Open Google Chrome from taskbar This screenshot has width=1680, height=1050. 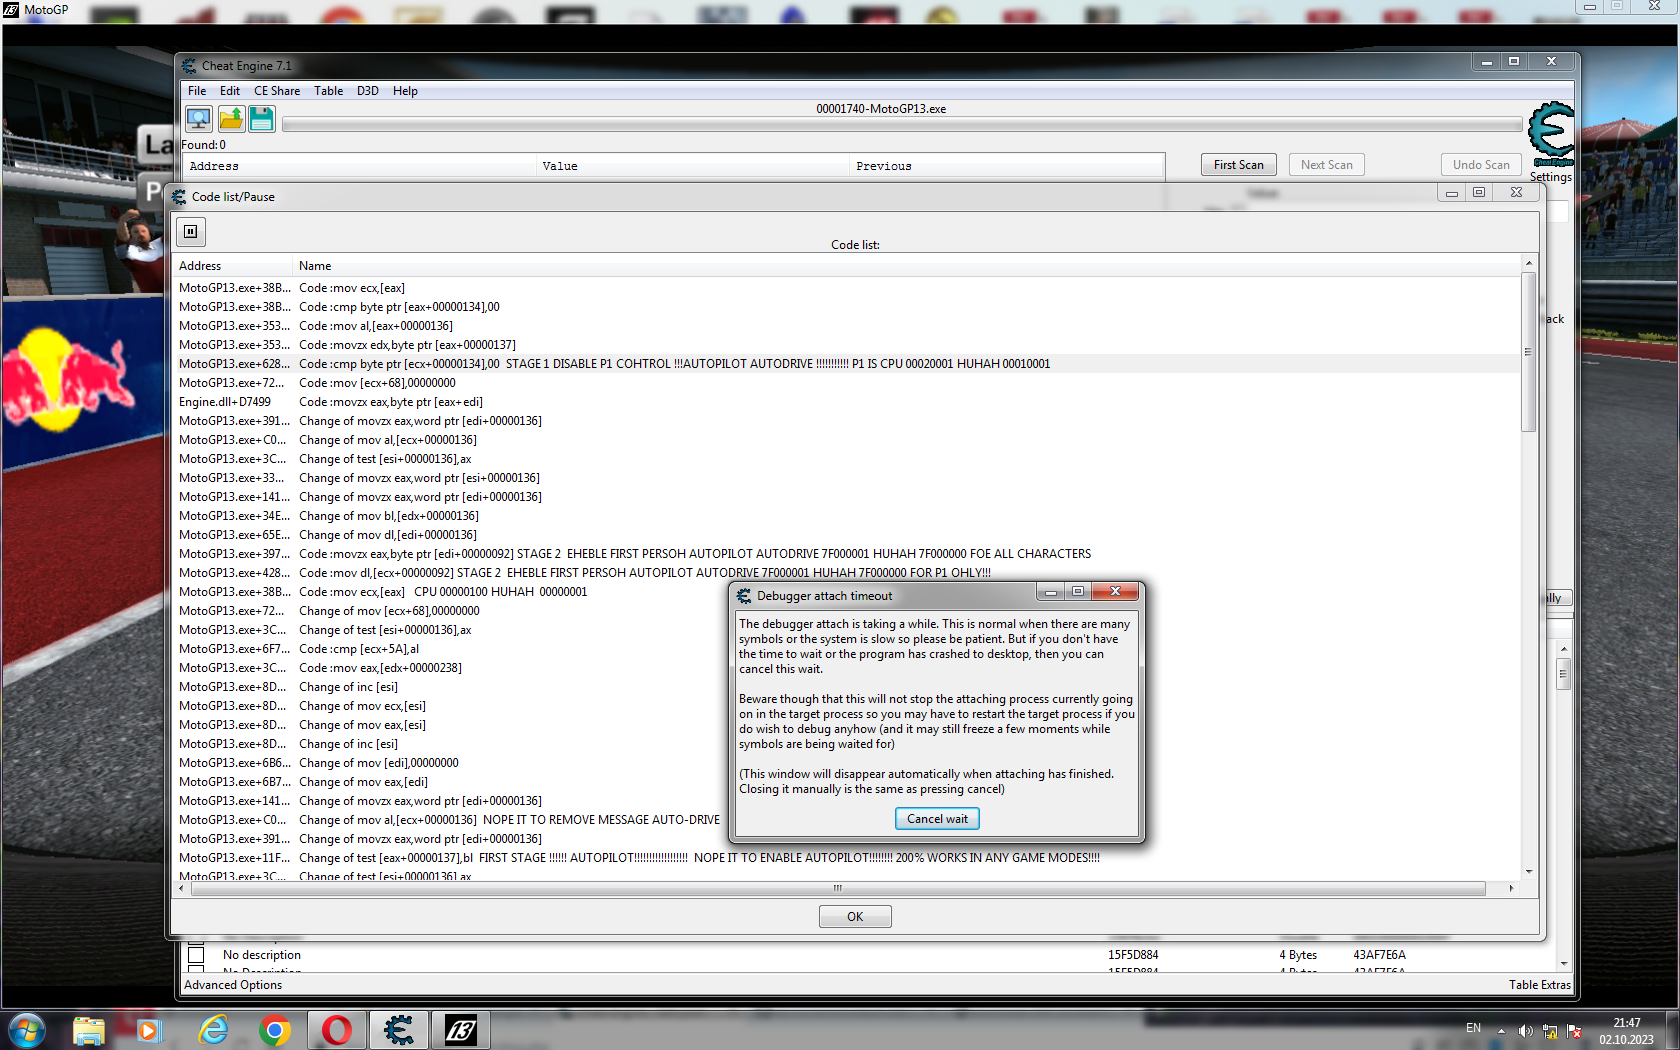pyautogui.click(x=275, y=1030)
